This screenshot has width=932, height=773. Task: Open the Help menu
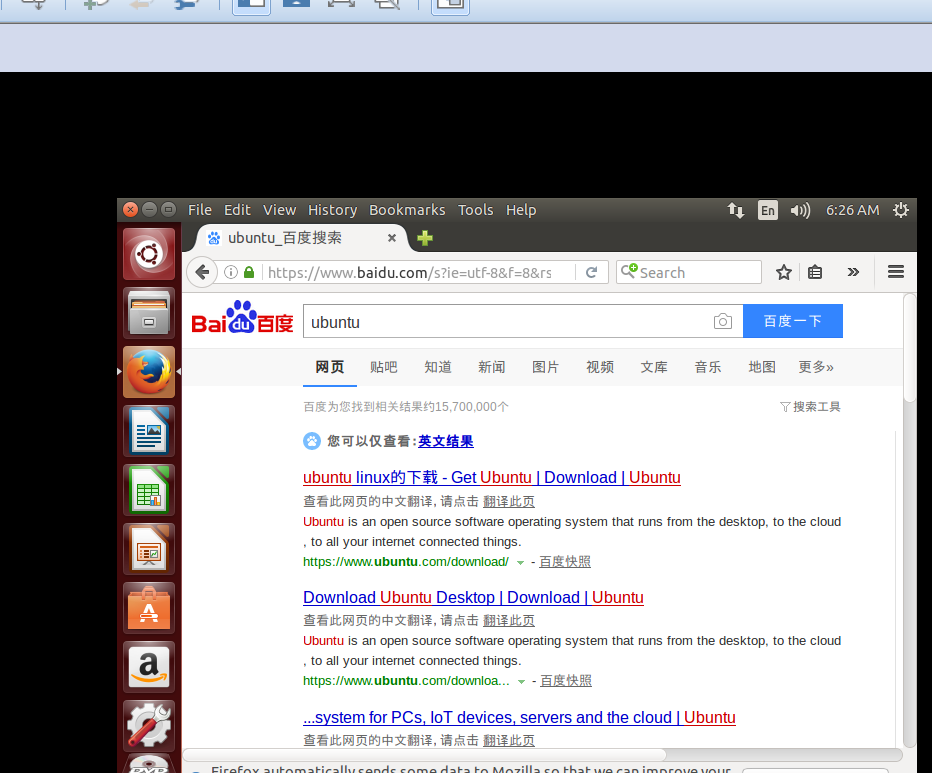pyautogui.click(x=521, y=210)
